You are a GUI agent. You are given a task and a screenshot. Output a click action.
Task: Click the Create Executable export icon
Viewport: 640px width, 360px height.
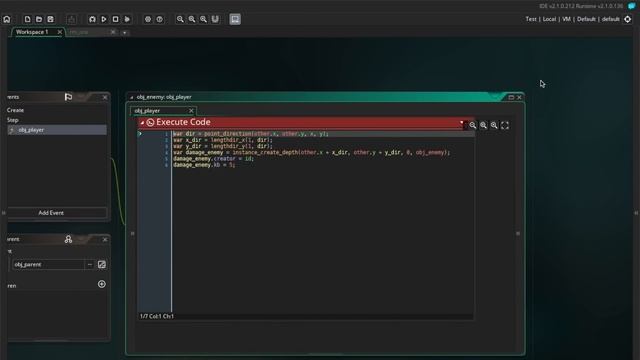[x=71, y=19]
